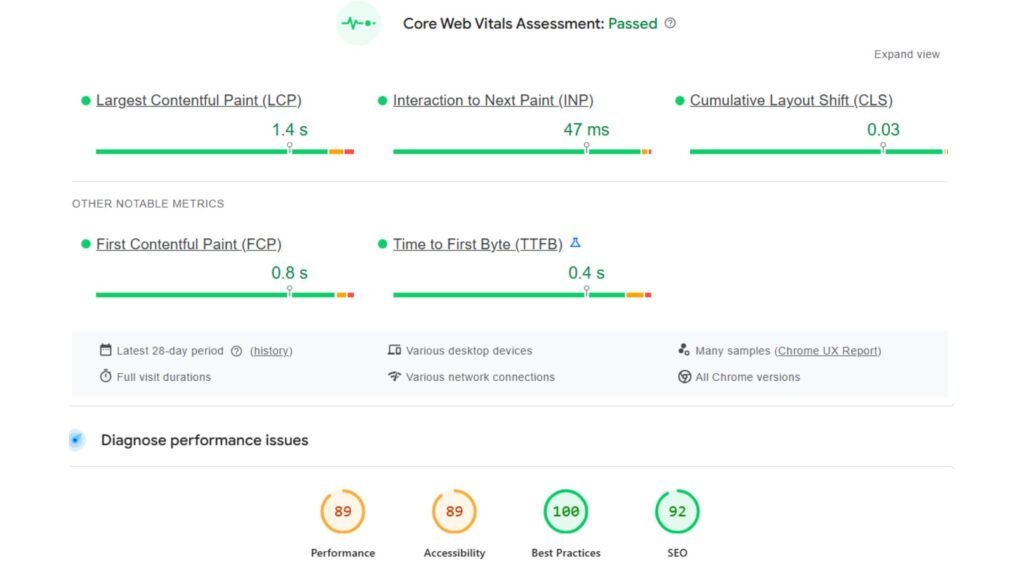Click the samples icon next to many samples

pyautogui.click(x=683, y=350)
